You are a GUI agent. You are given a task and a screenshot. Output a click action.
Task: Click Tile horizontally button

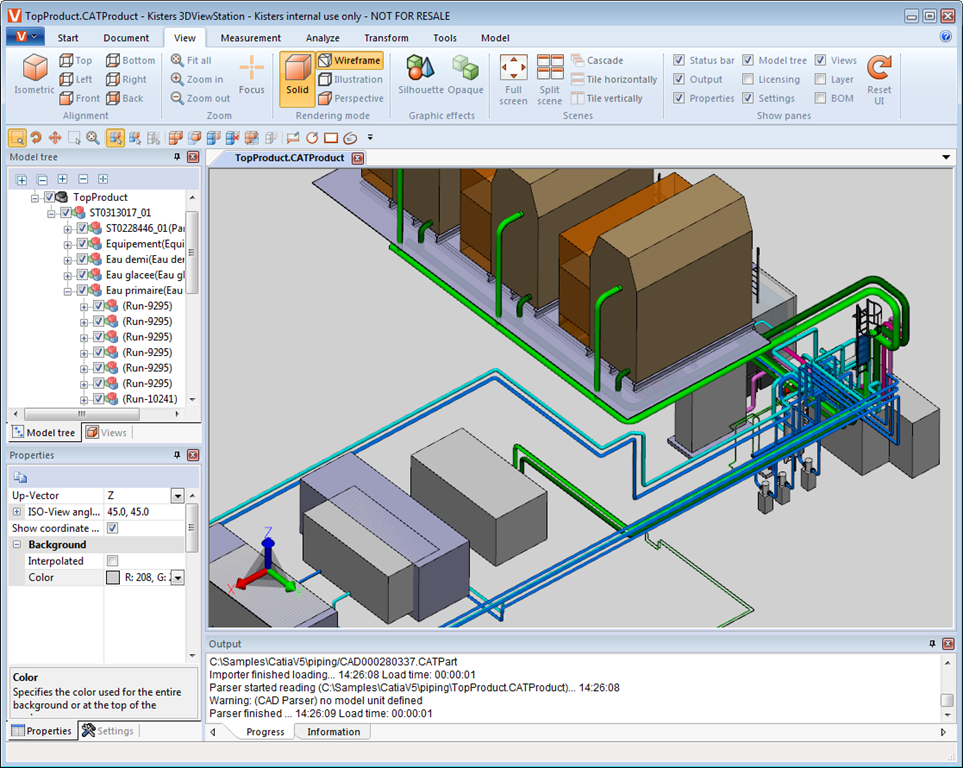[614, 80]
